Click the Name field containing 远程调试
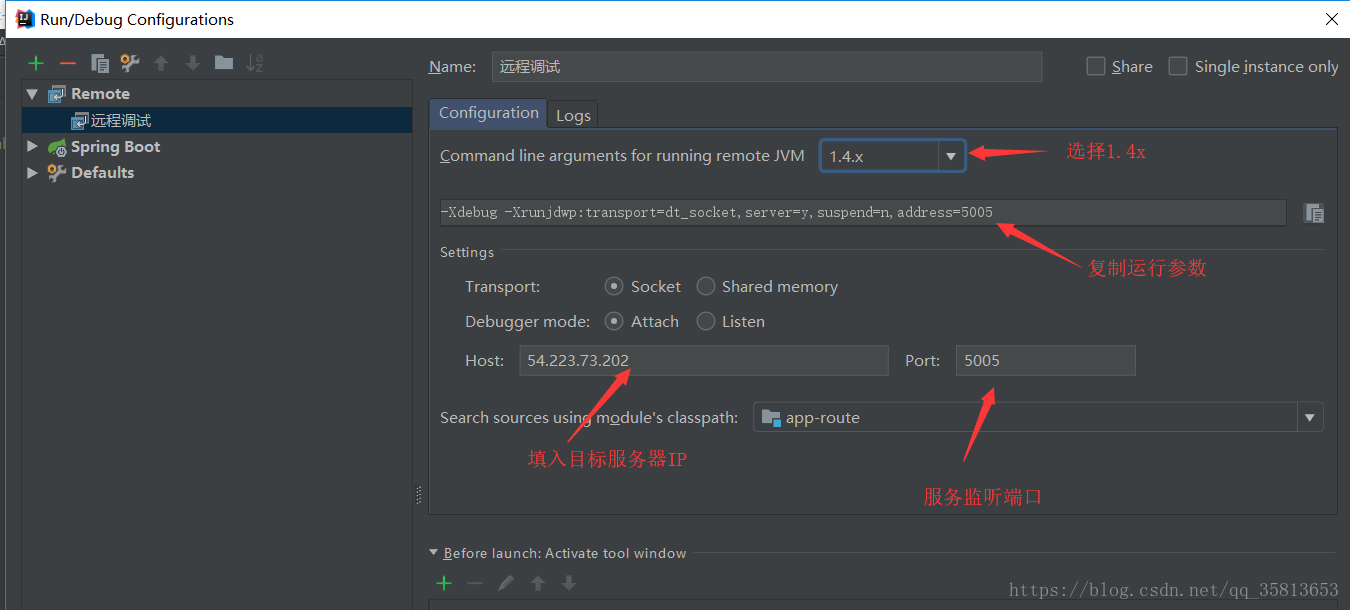This screenshot has width=1350, height=610. 767,66
